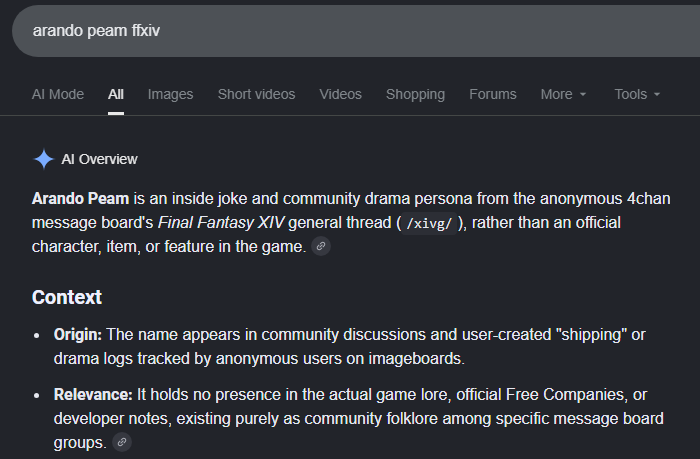Click the blue AI Overview sparkle icon
The image size is (700, 459).
point(44,159)
